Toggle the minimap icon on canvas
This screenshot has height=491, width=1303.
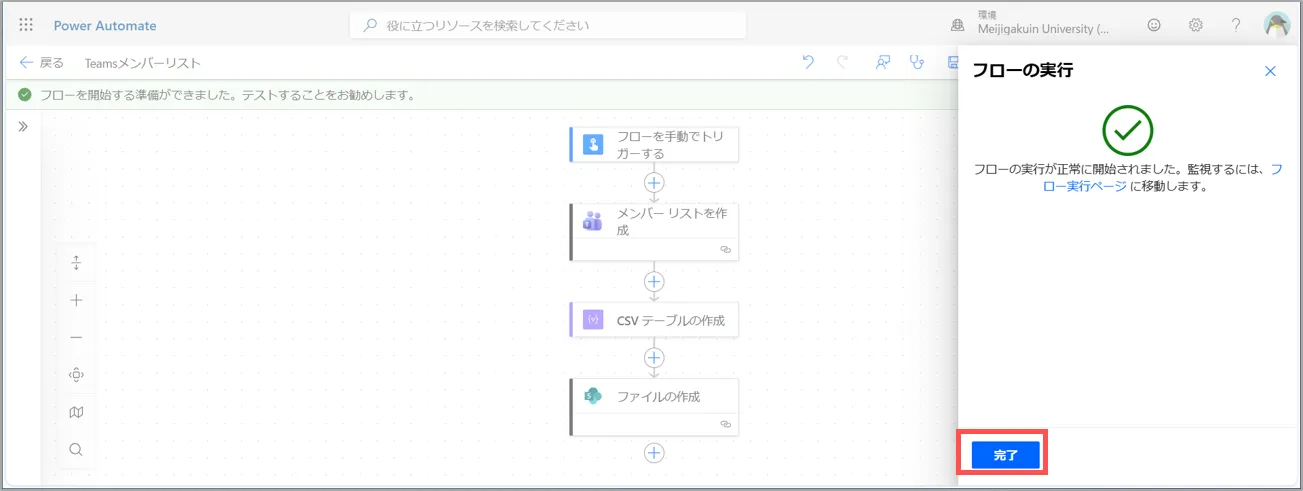click(76, 412)
